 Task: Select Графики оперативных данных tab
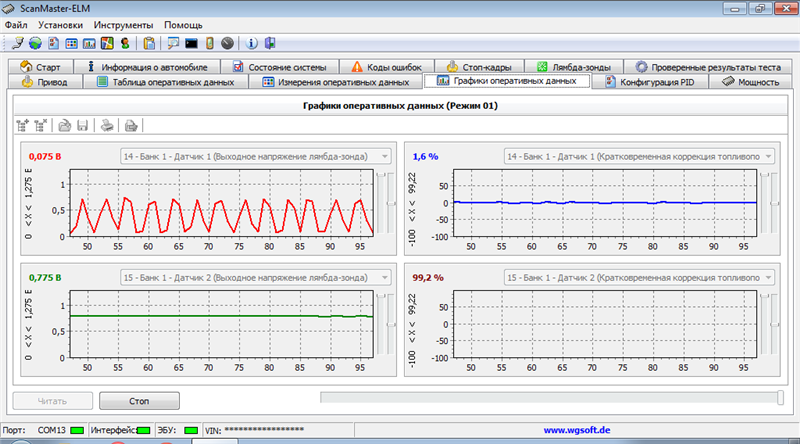pos(507,81)
